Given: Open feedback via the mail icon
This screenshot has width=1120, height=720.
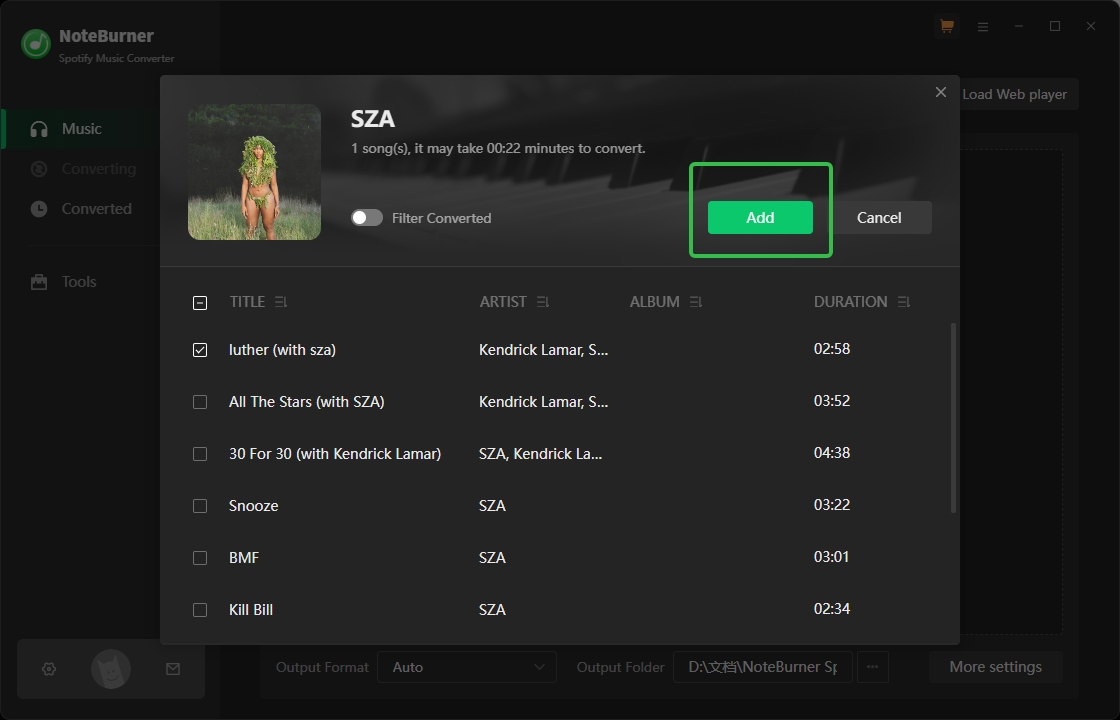Looking at the screenshot, I should 173,668.
